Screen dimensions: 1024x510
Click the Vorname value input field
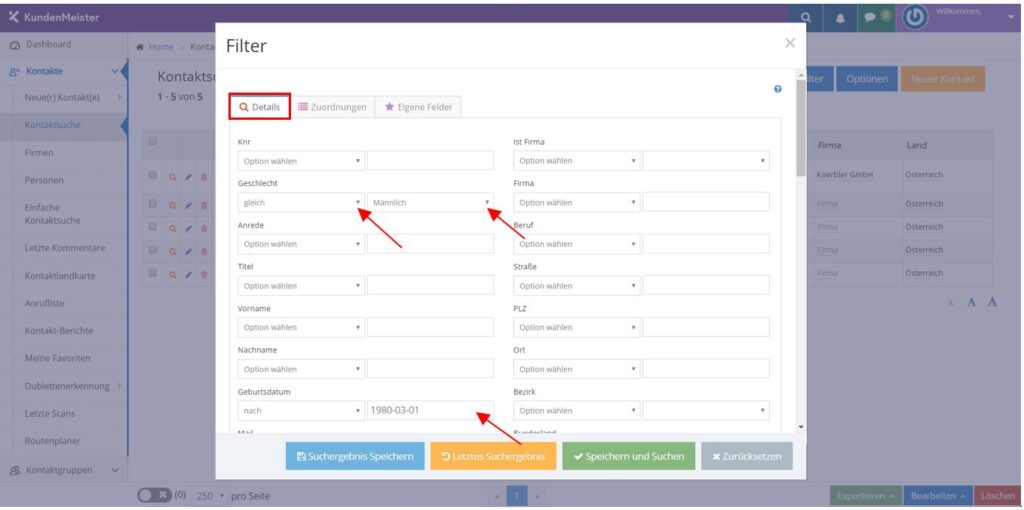[430, 327]
